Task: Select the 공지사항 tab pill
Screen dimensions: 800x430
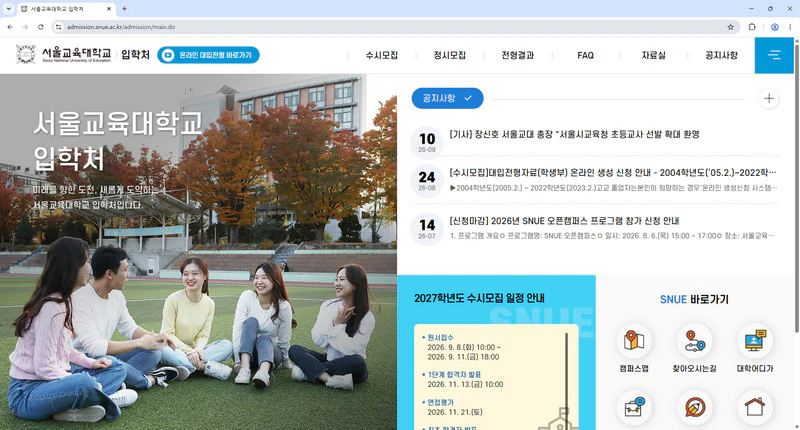Action: click(x=447, y=98)
